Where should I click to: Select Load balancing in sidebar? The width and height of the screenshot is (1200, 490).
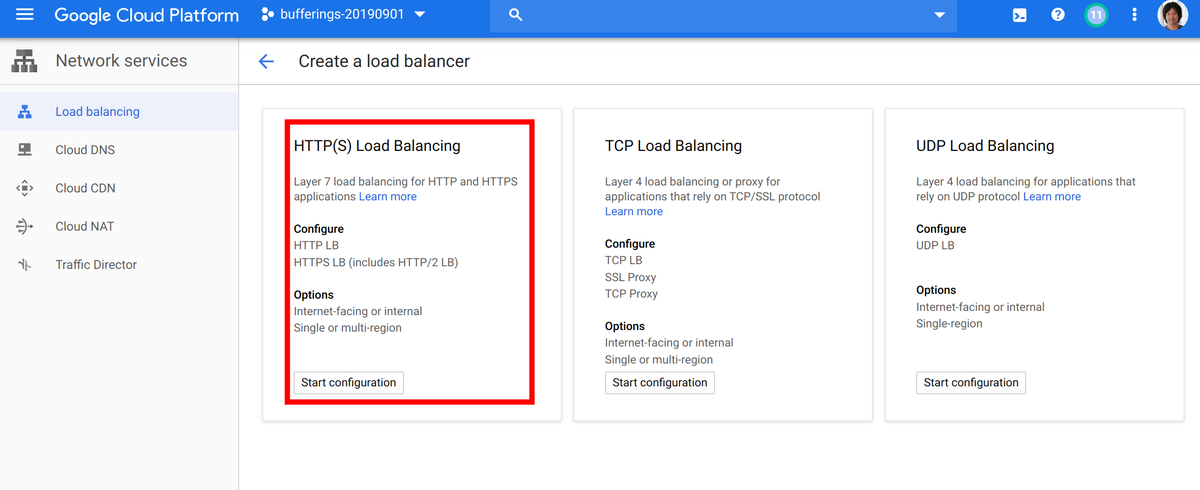coord(119,112)
